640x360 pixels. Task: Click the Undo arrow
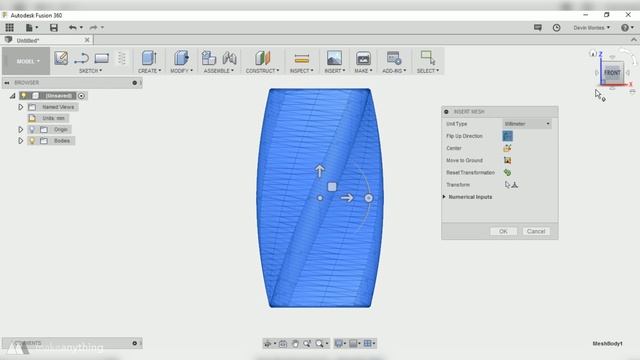tap(72, 27)
